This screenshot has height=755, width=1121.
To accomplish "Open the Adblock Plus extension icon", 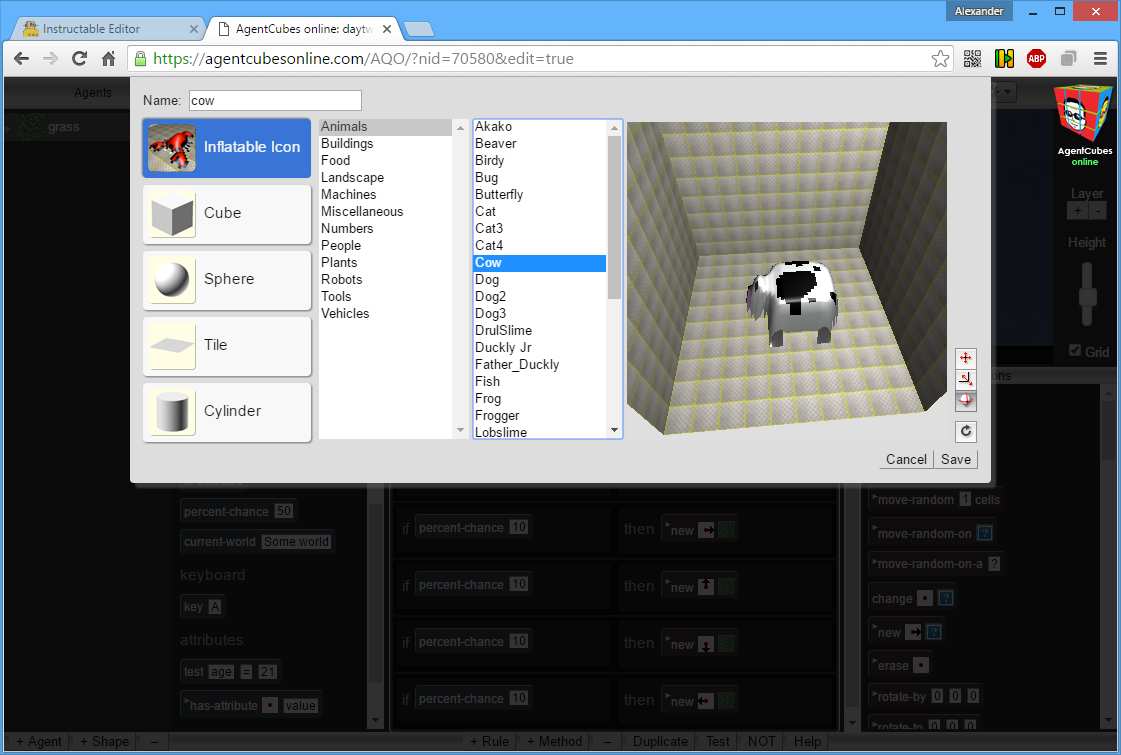I will click(1036, 59).
